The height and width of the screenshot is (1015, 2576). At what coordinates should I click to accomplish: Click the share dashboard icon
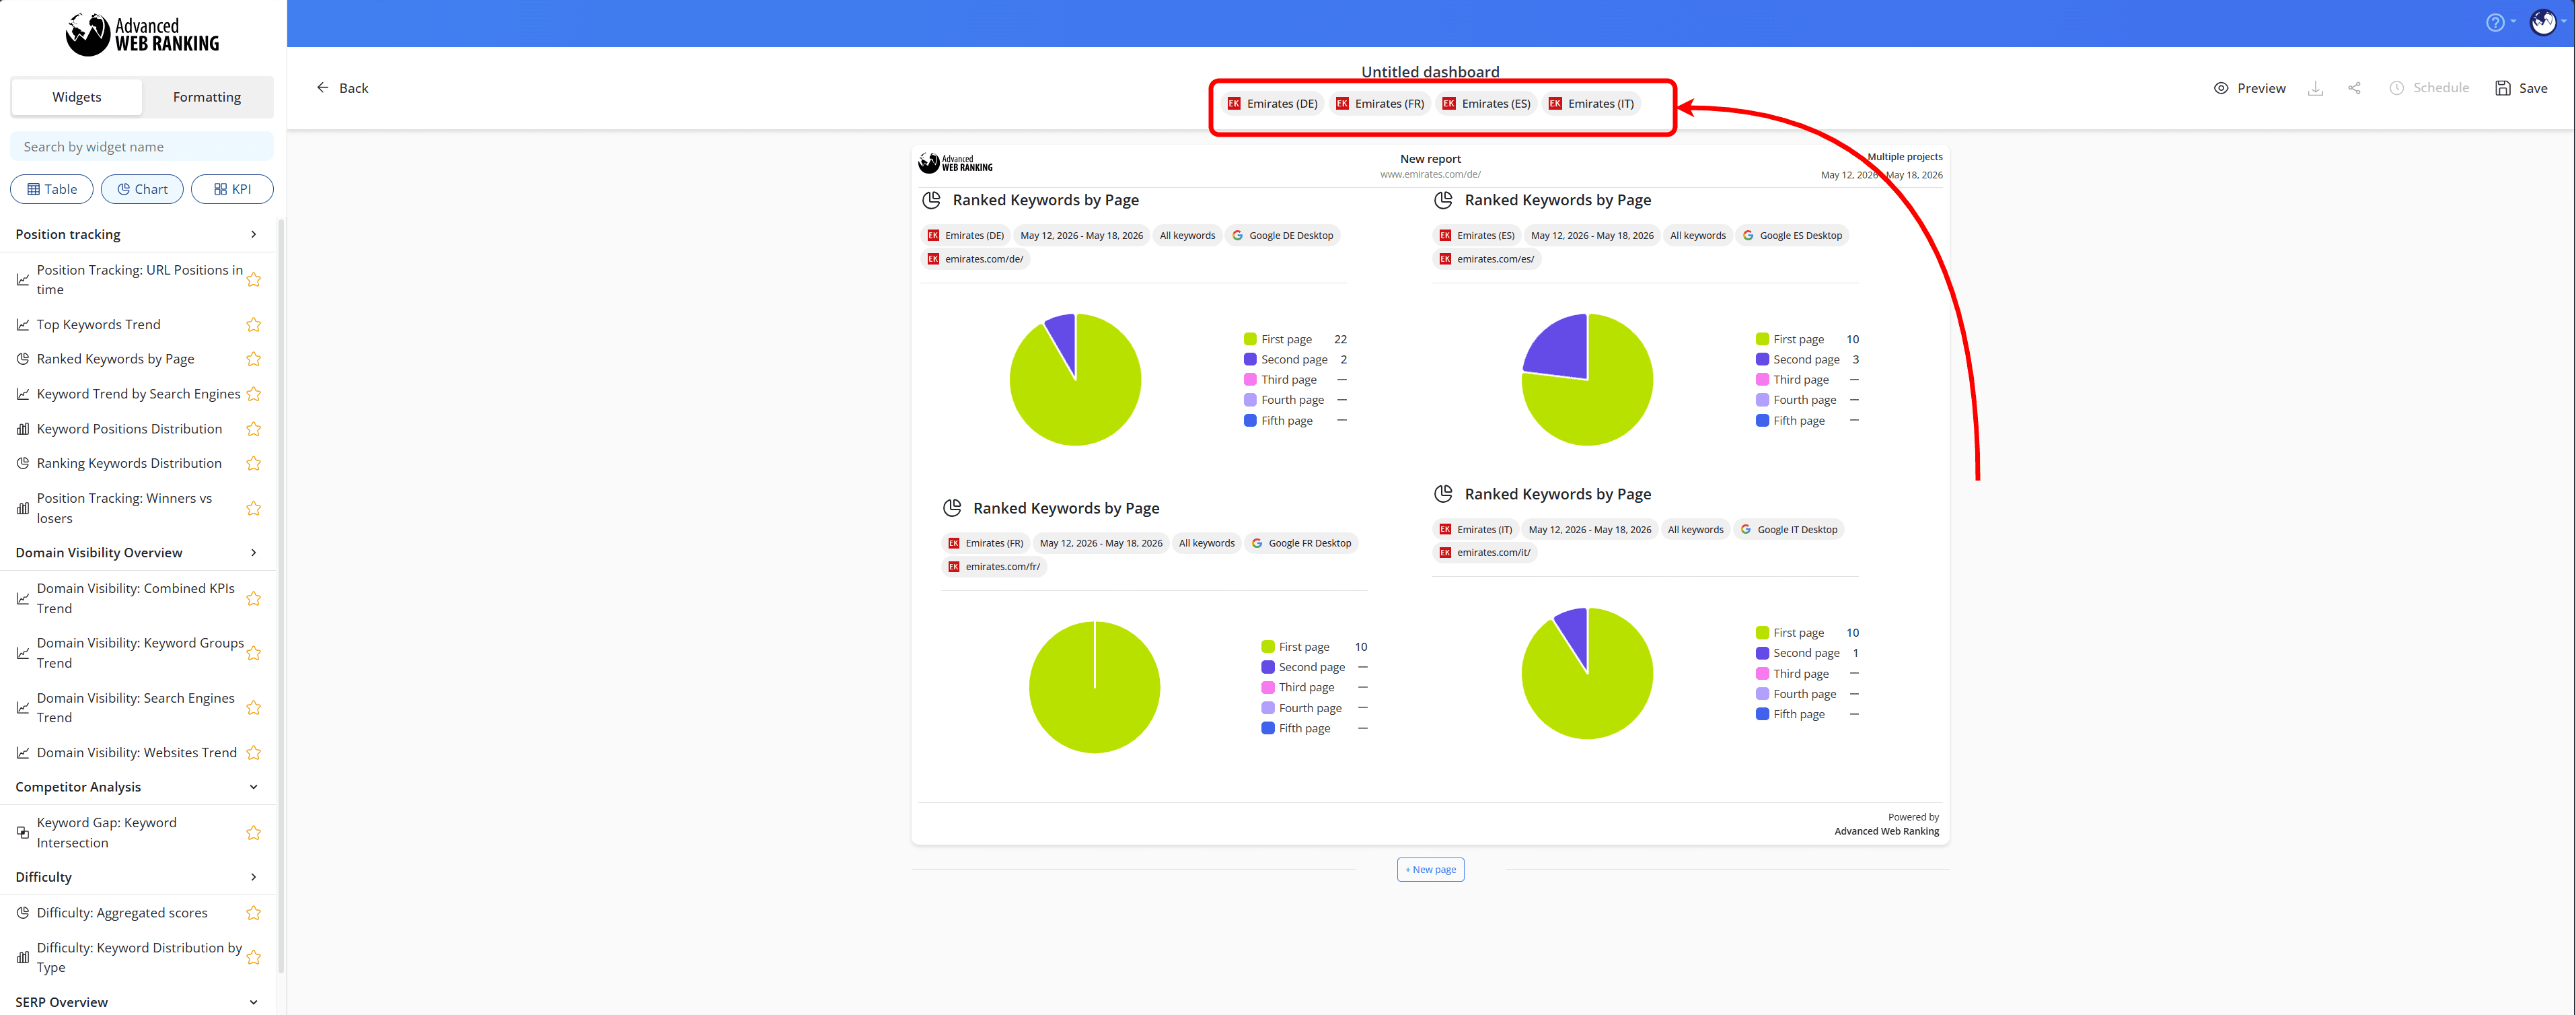tap(2354, 88)
